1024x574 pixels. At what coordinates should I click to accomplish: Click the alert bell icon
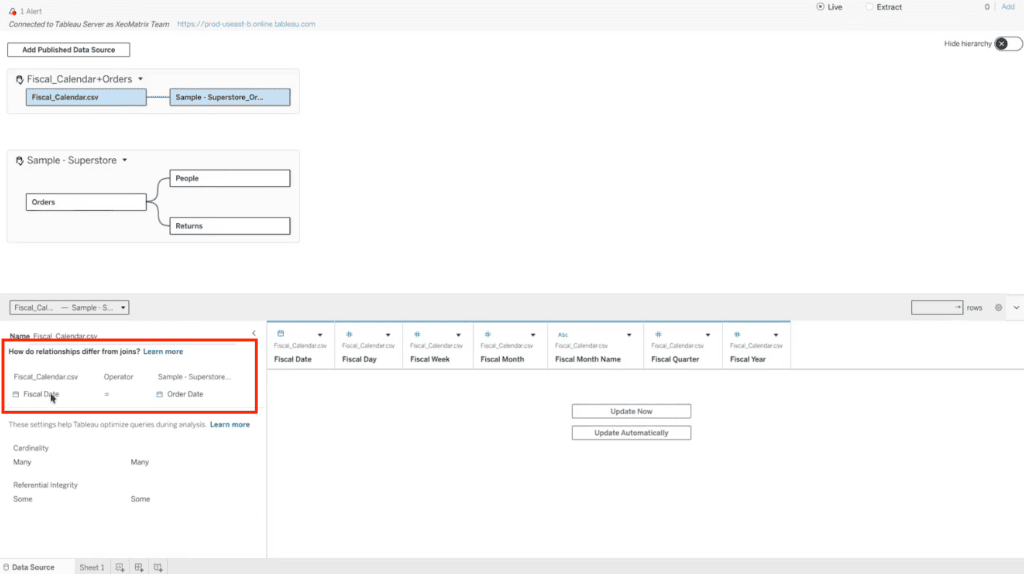click(x=12, y=11)
